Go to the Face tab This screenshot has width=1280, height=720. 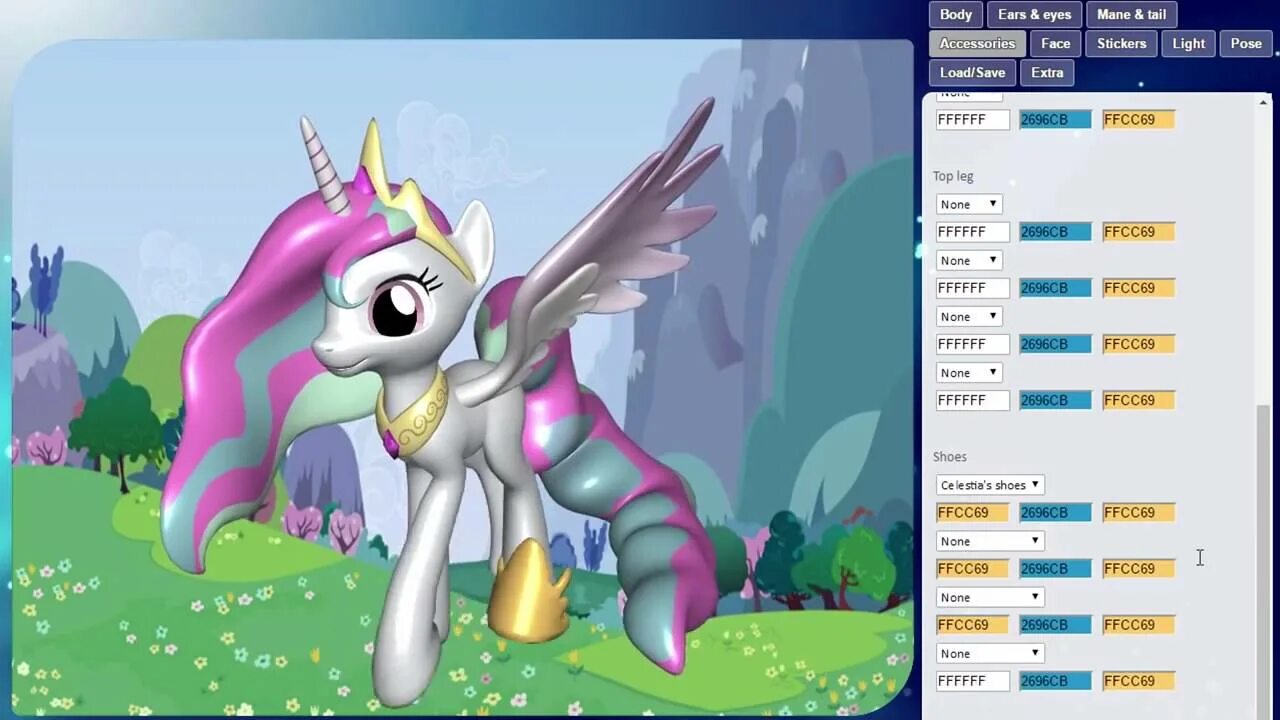[x=1055, y=43]
